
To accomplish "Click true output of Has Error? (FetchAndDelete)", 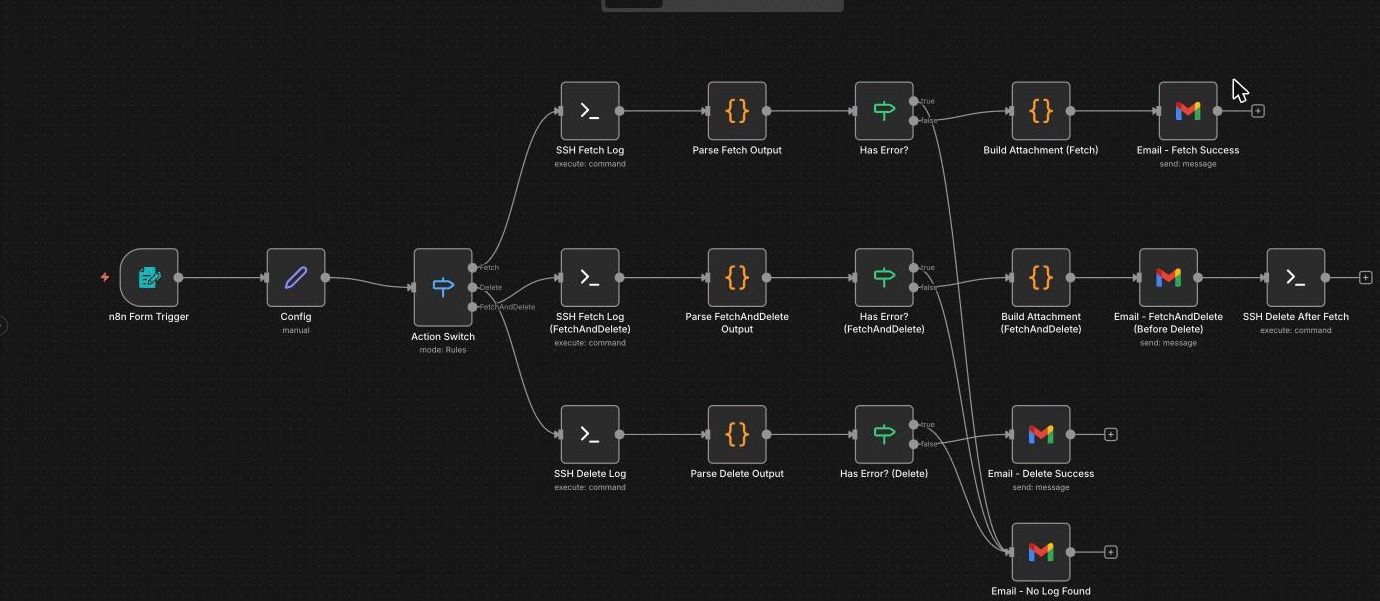I will tap(914, 268).
